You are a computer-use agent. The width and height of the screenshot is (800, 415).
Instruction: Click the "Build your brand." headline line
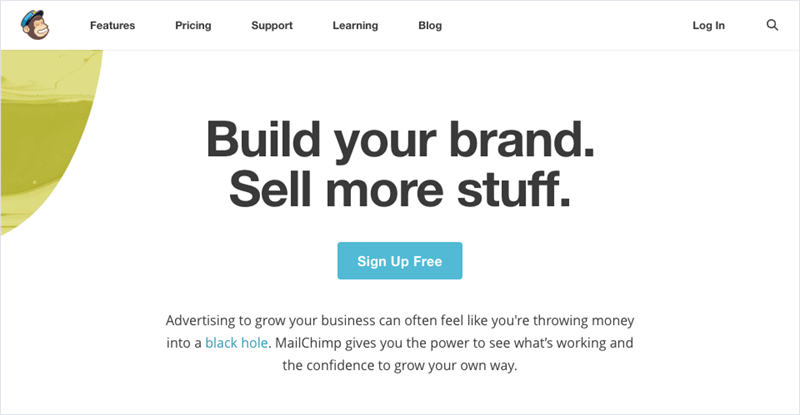400,139
